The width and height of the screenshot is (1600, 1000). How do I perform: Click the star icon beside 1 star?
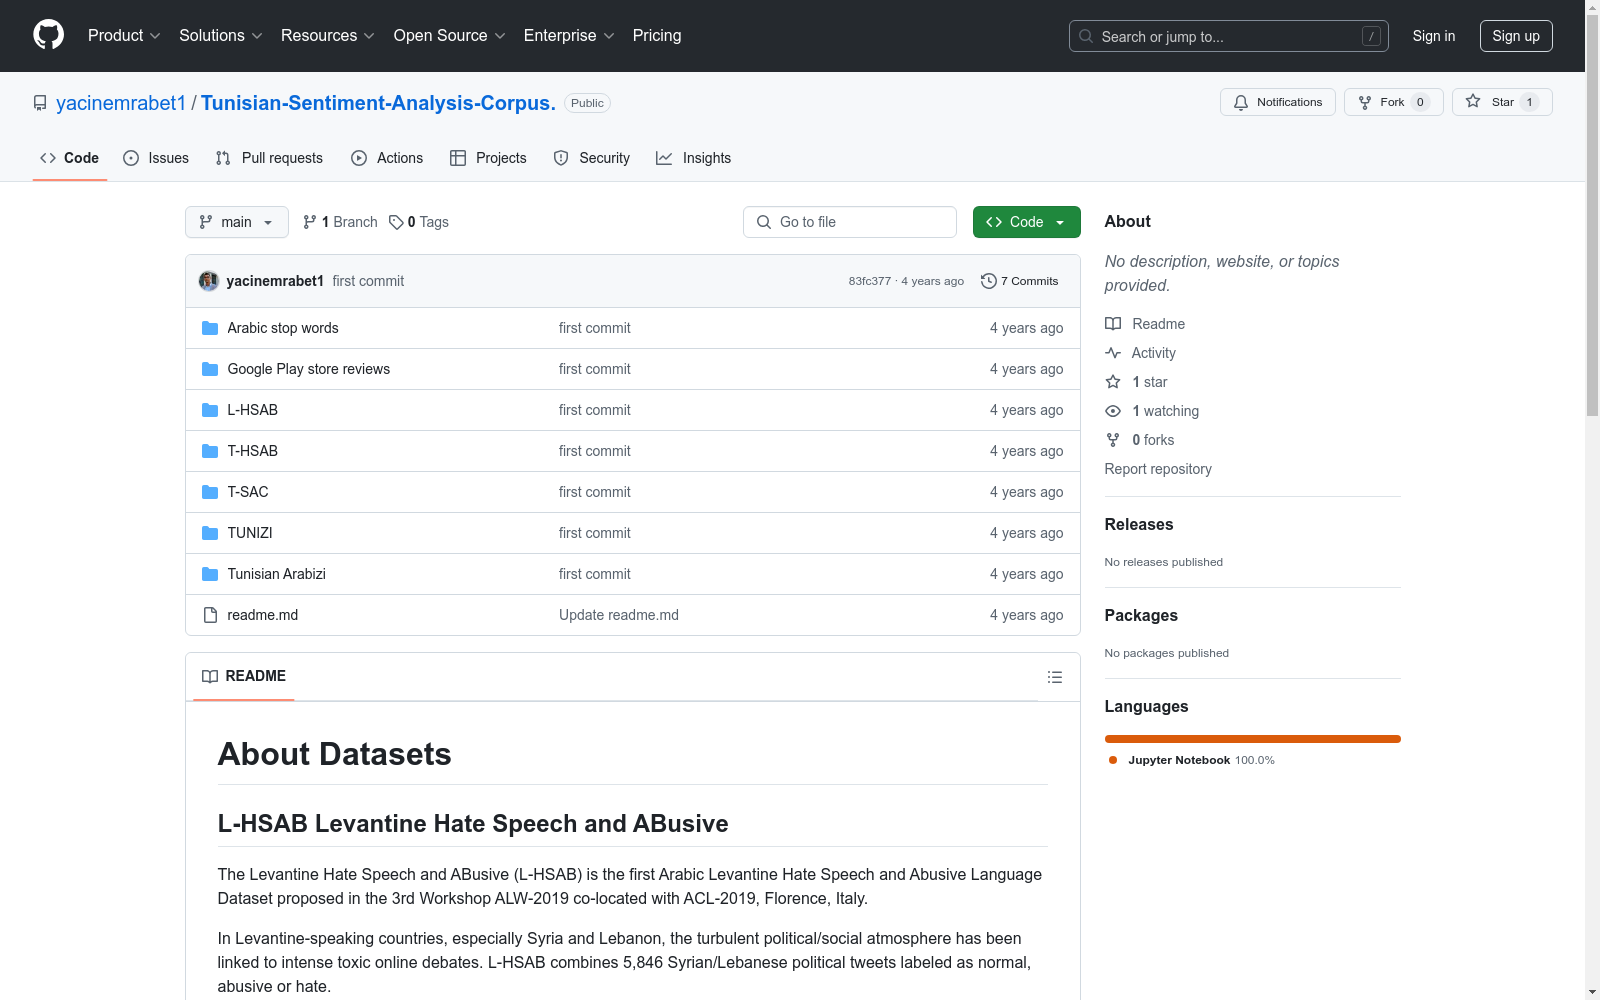[x=1113, y=382]
